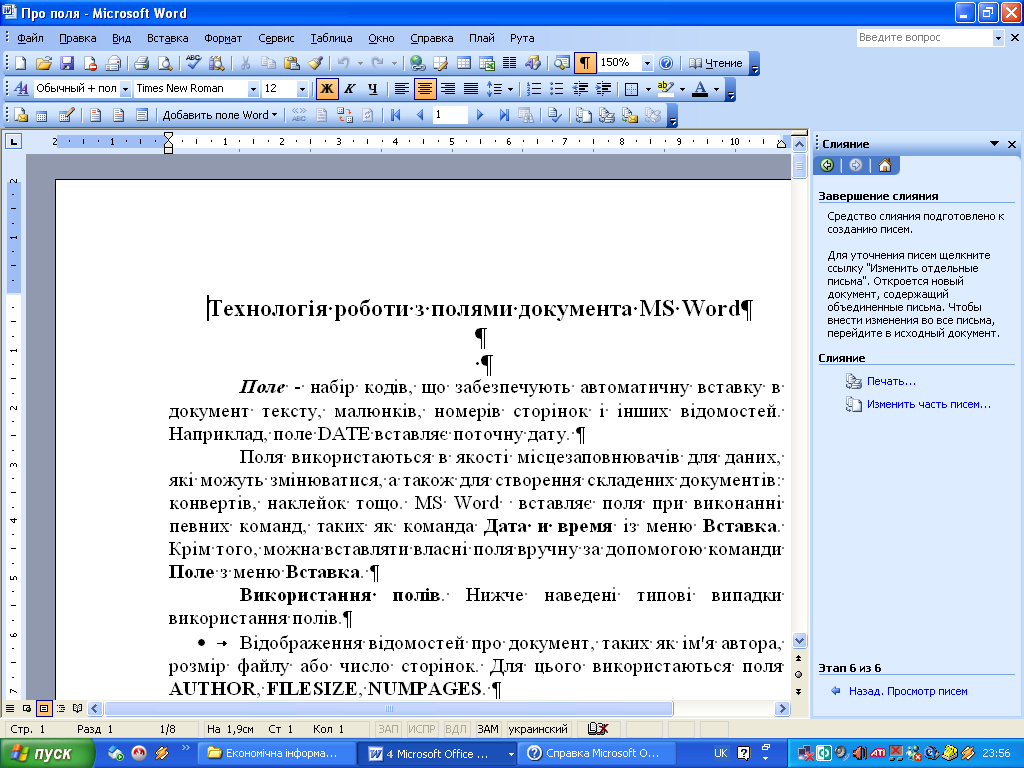Open highlight color picker arrow
The image size is (1024, 768).
(x=682, y=88)
